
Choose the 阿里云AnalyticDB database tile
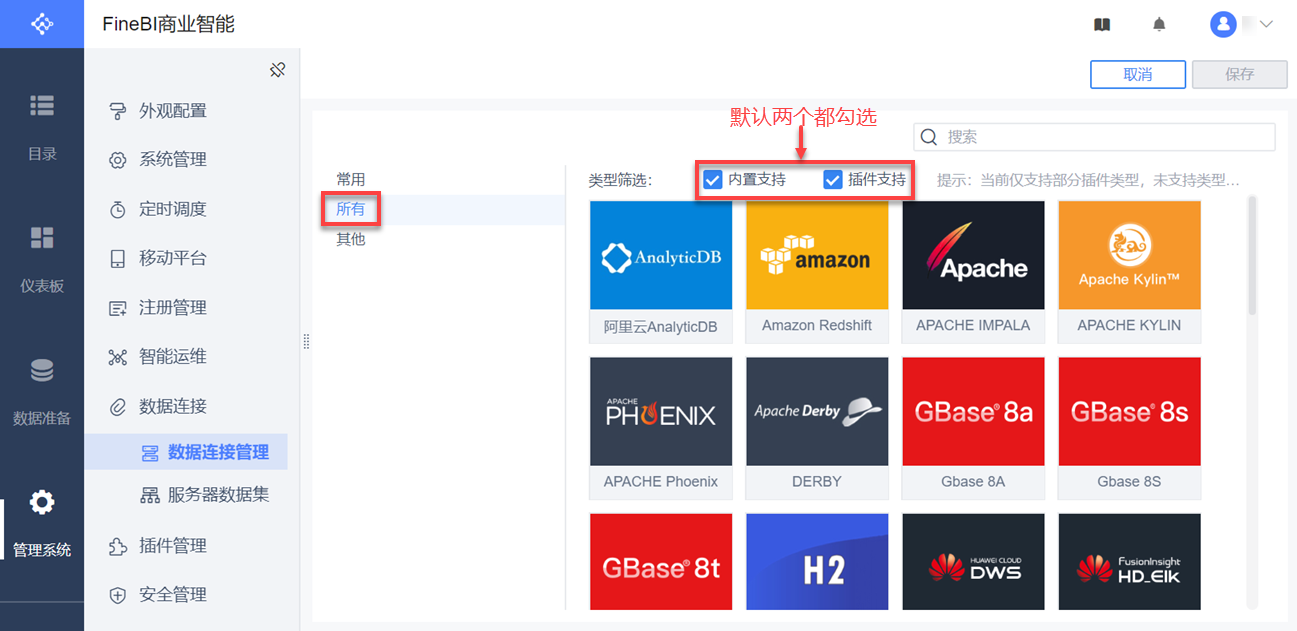pyautogui.click(x=661, y=272)
